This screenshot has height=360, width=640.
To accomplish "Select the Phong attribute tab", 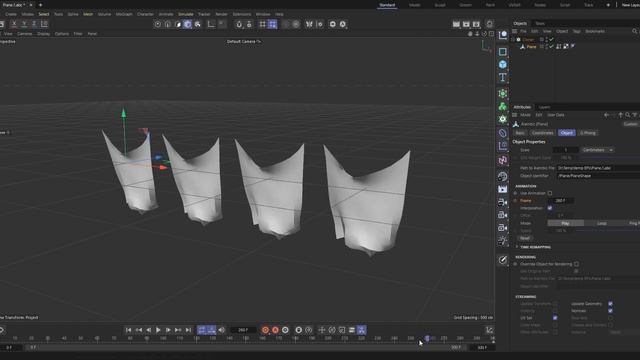I will 588,133.
